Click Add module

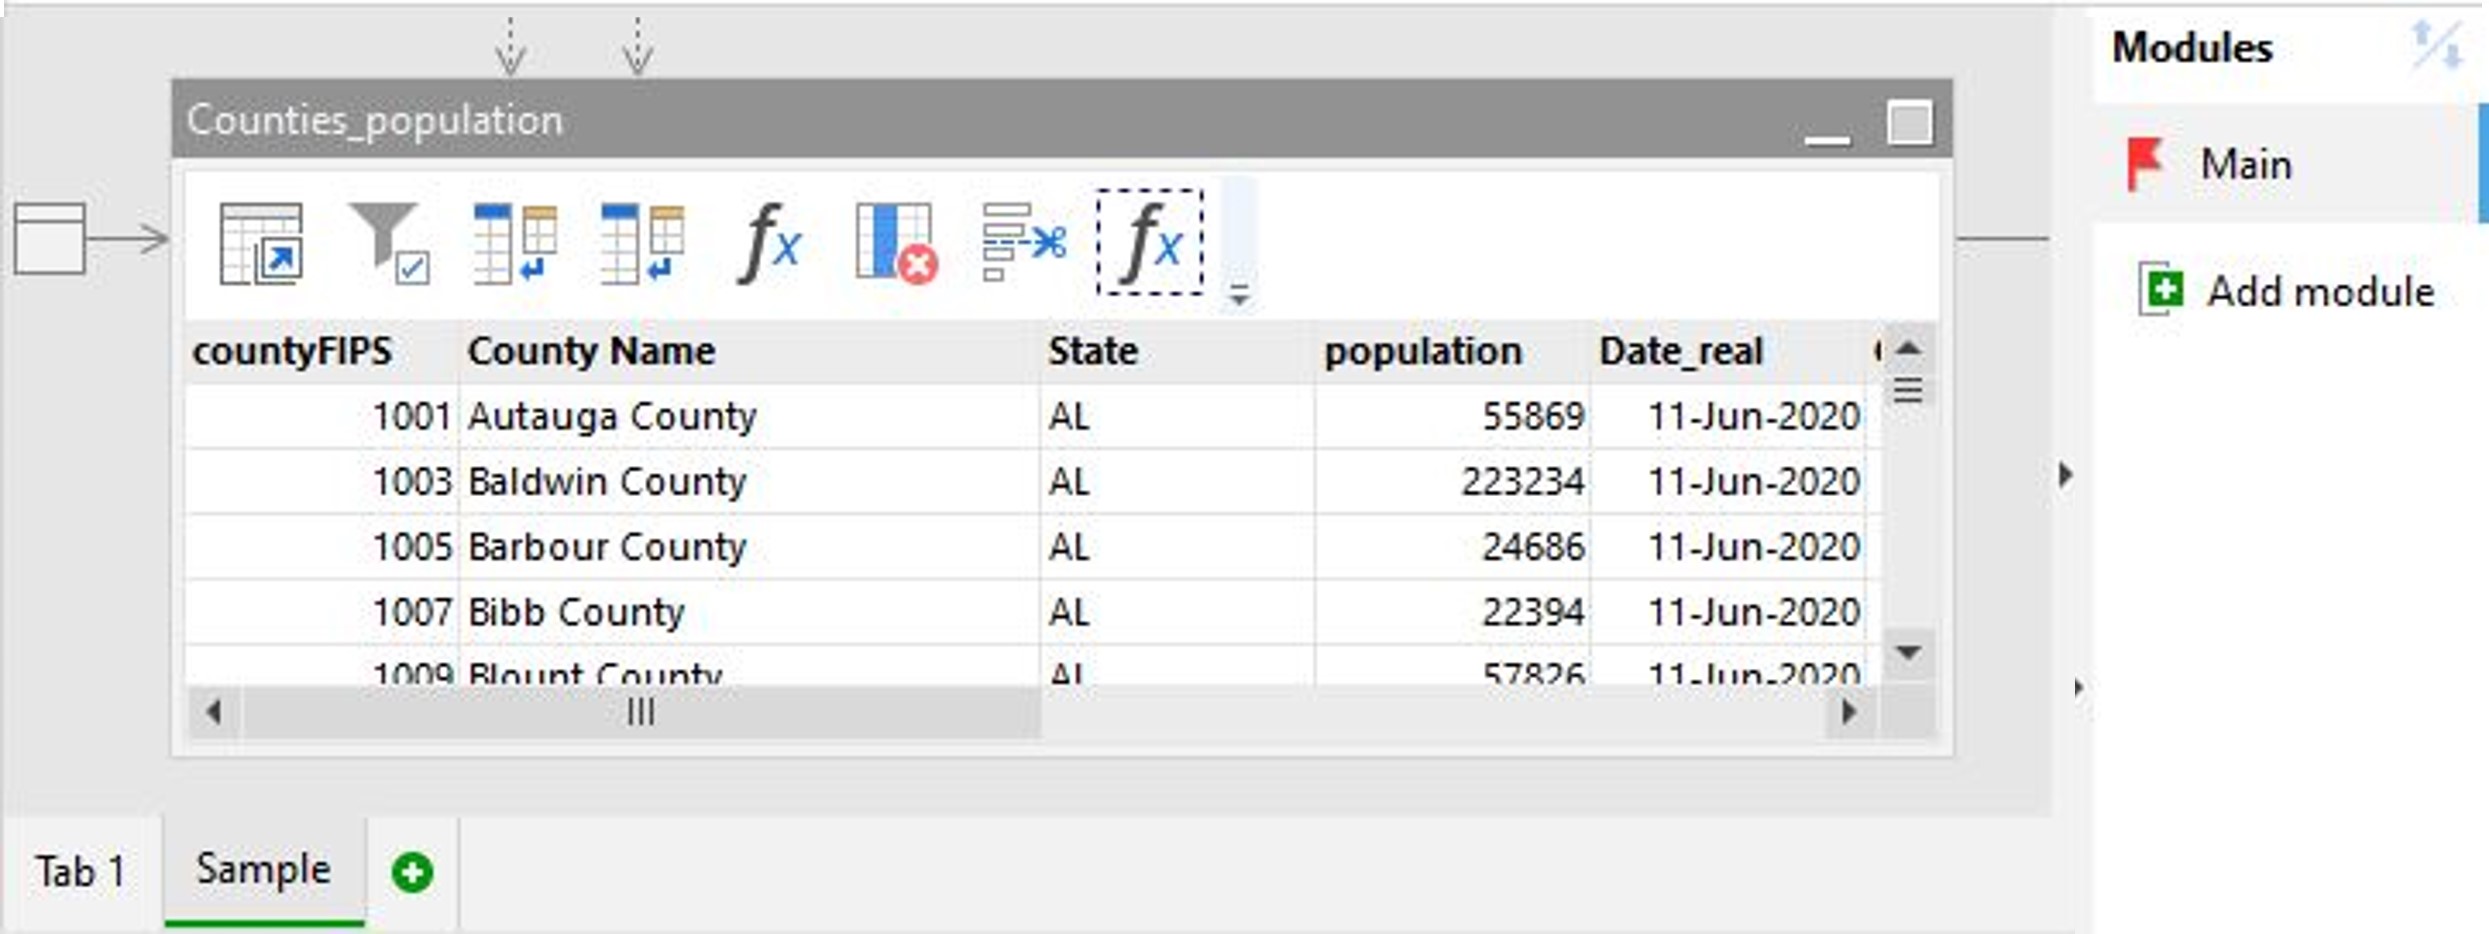(2320, 292)
